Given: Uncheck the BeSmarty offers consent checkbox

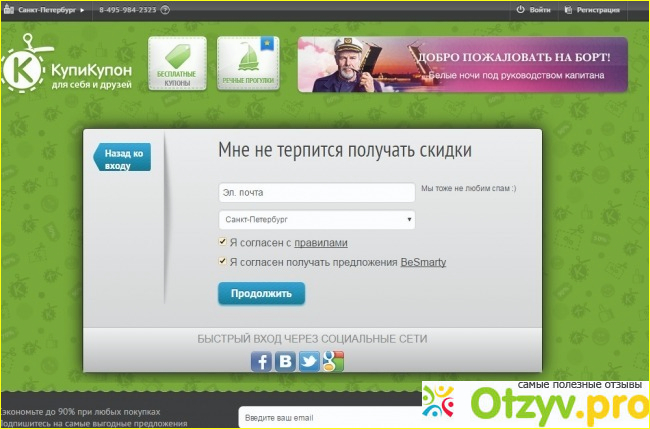Looking at the screenshot, I should [x=222, y=262].
